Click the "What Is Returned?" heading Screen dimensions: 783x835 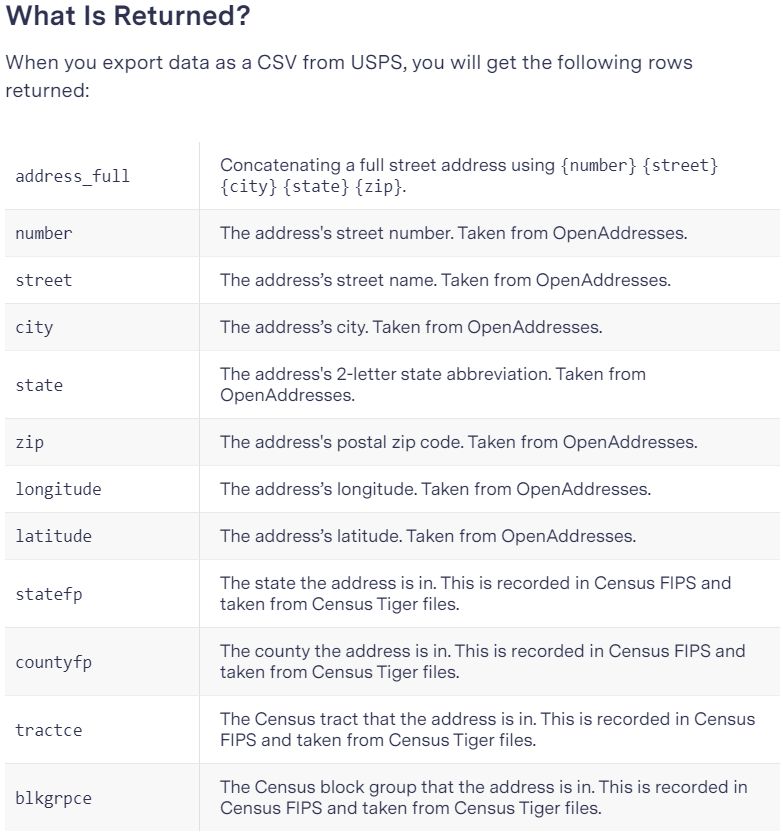pos(128,17)
